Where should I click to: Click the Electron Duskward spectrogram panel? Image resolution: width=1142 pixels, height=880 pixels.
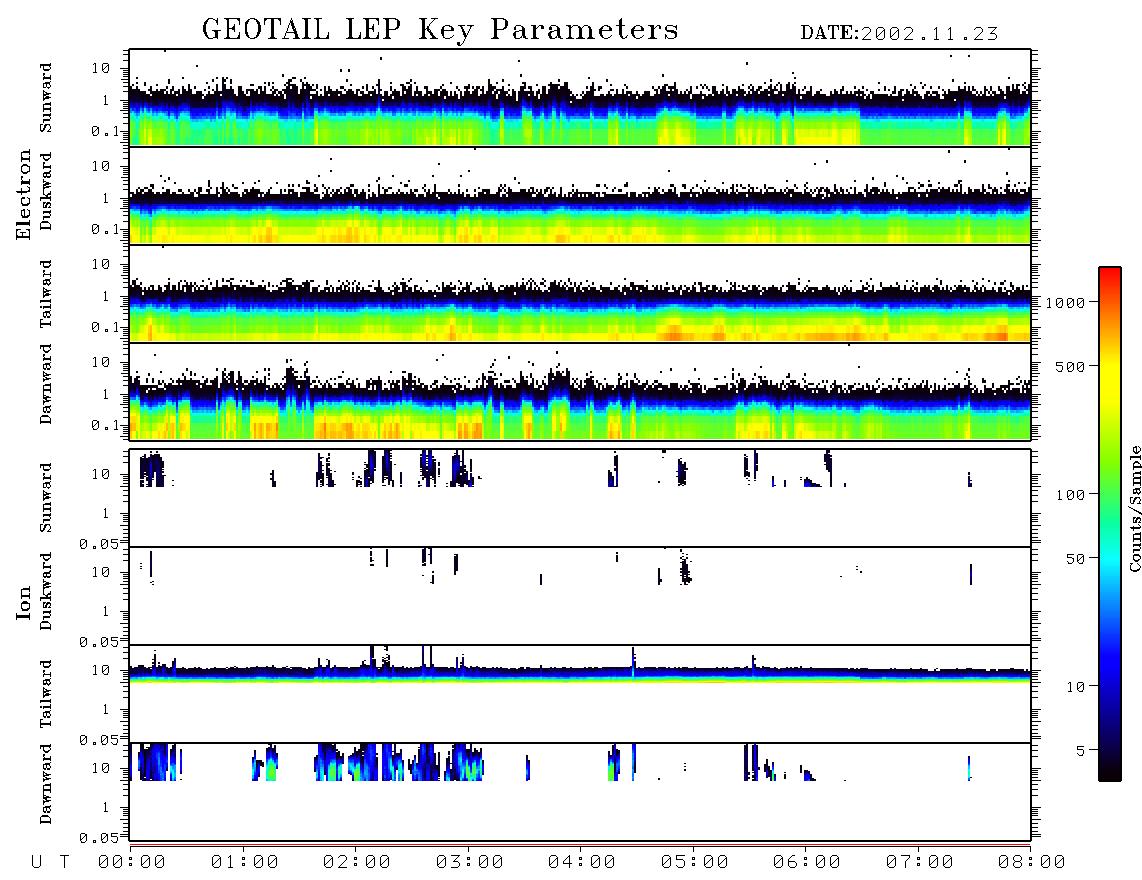[x=580, y=195]
